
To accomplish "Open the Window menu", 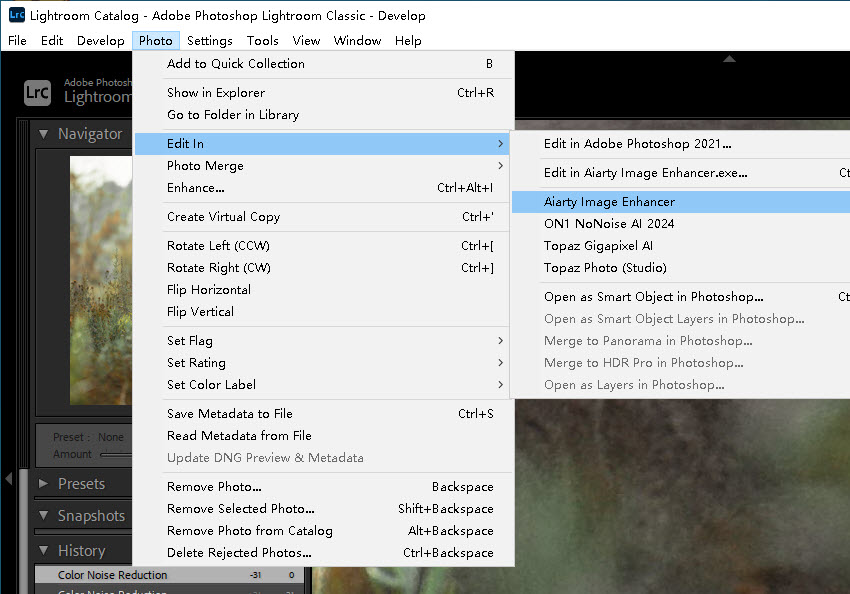I will (357, 41).
